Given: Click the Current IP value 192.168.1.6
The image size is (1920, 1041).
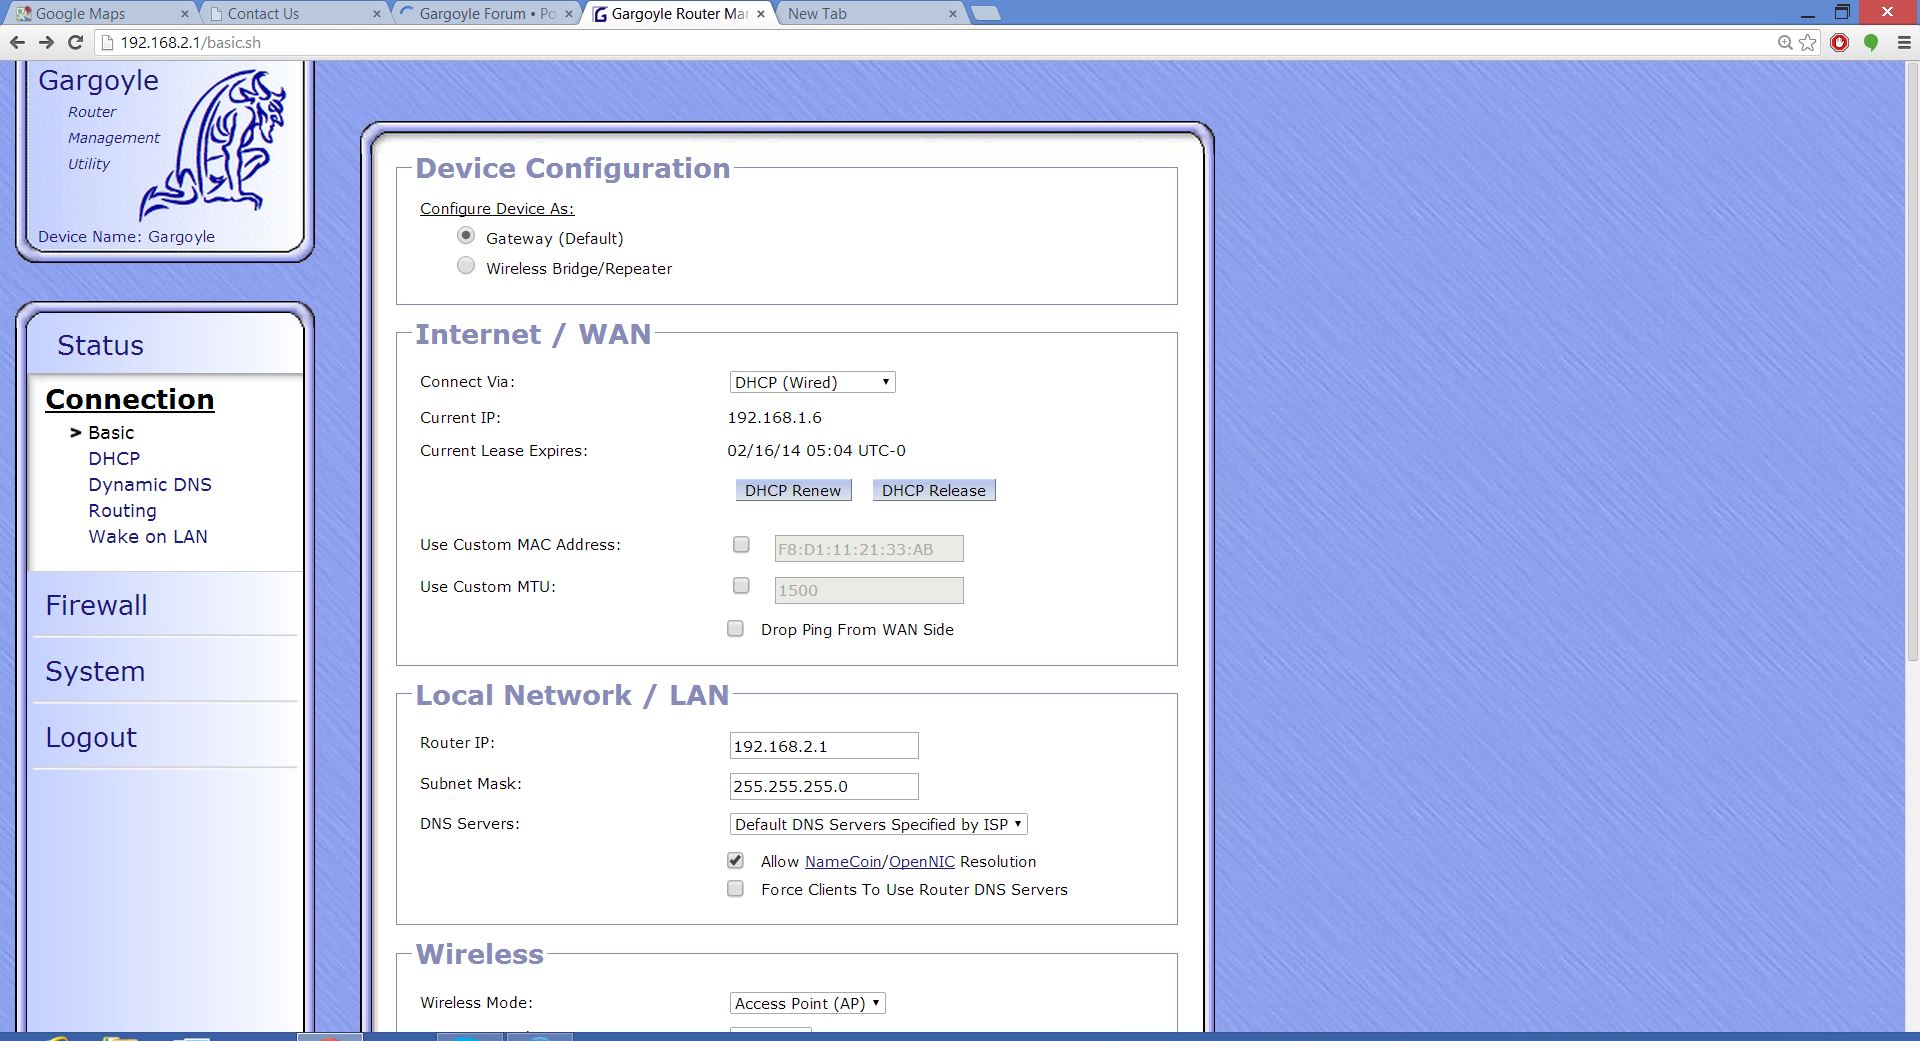Looking at the screenshot, I should pos(774,417).
